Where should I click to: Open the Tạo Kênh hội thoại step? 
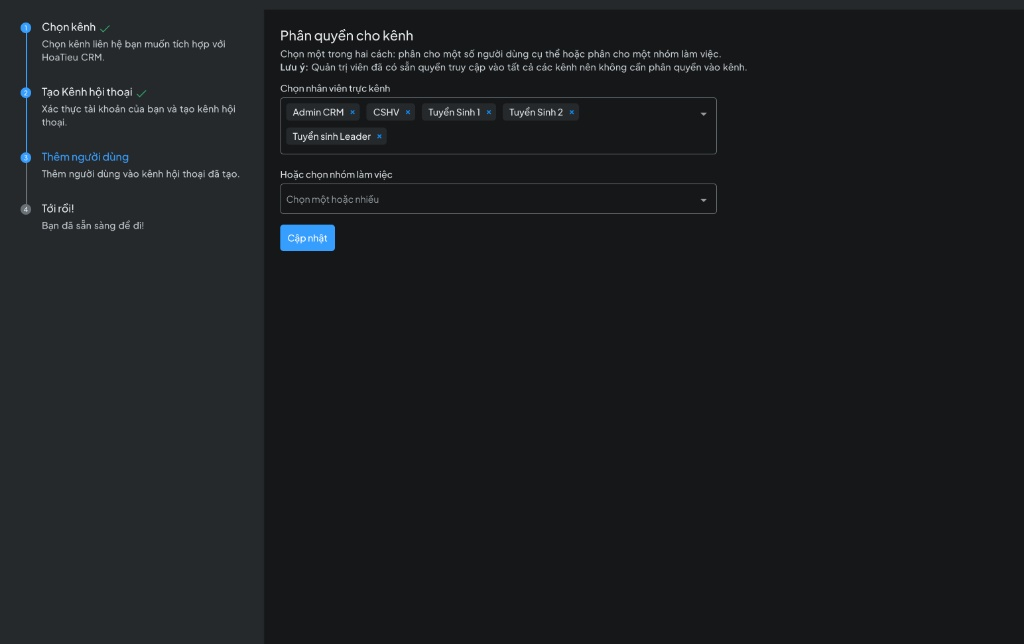86,92
